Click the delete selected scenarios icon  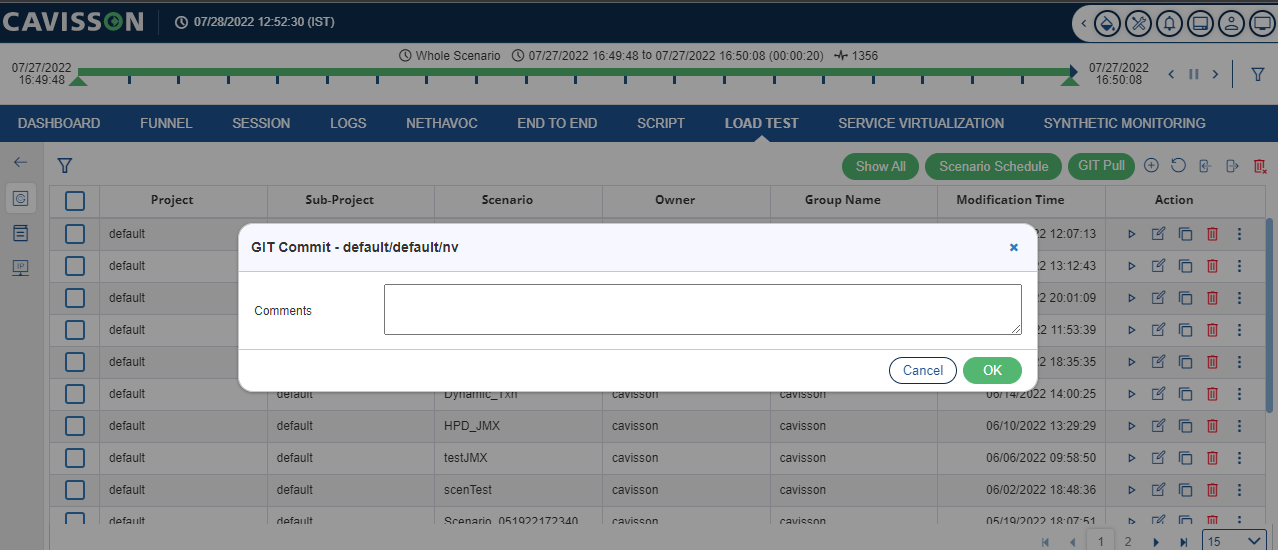(1260, 166)
